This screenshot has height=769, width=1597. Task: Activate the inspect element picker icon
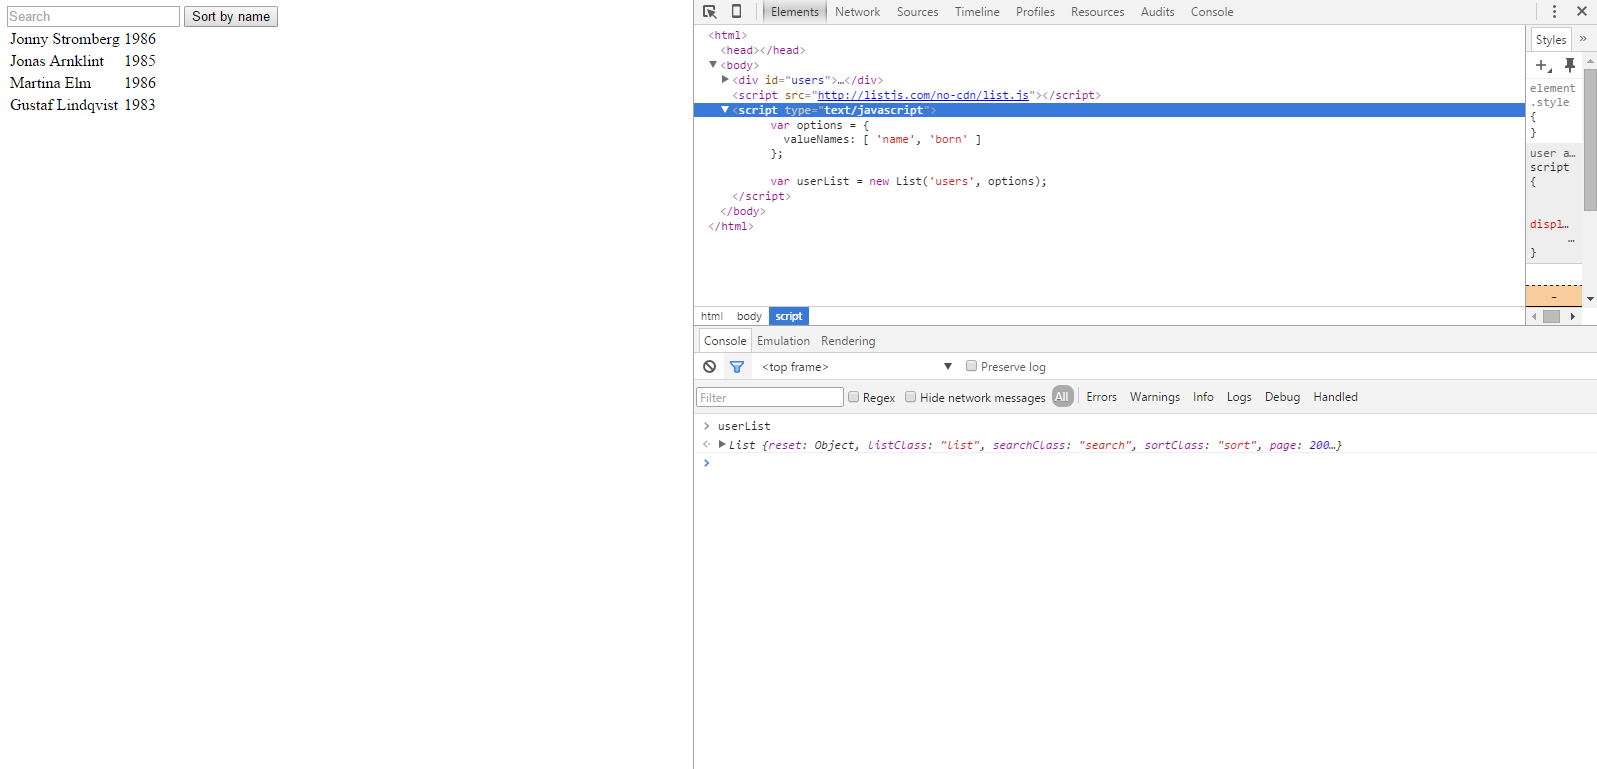pos(710,12)
